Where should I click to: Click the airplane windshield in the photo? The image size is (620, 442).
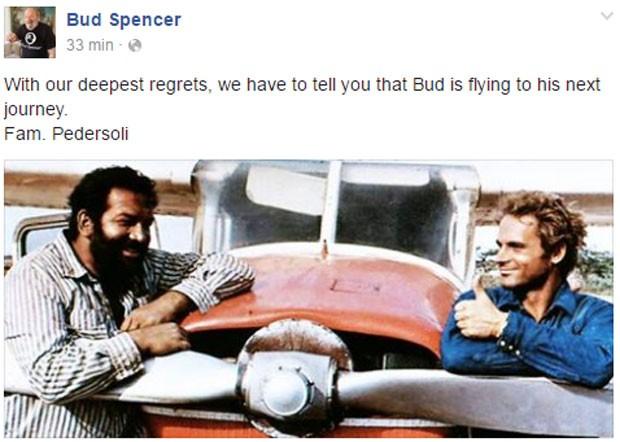click(336, 206)
